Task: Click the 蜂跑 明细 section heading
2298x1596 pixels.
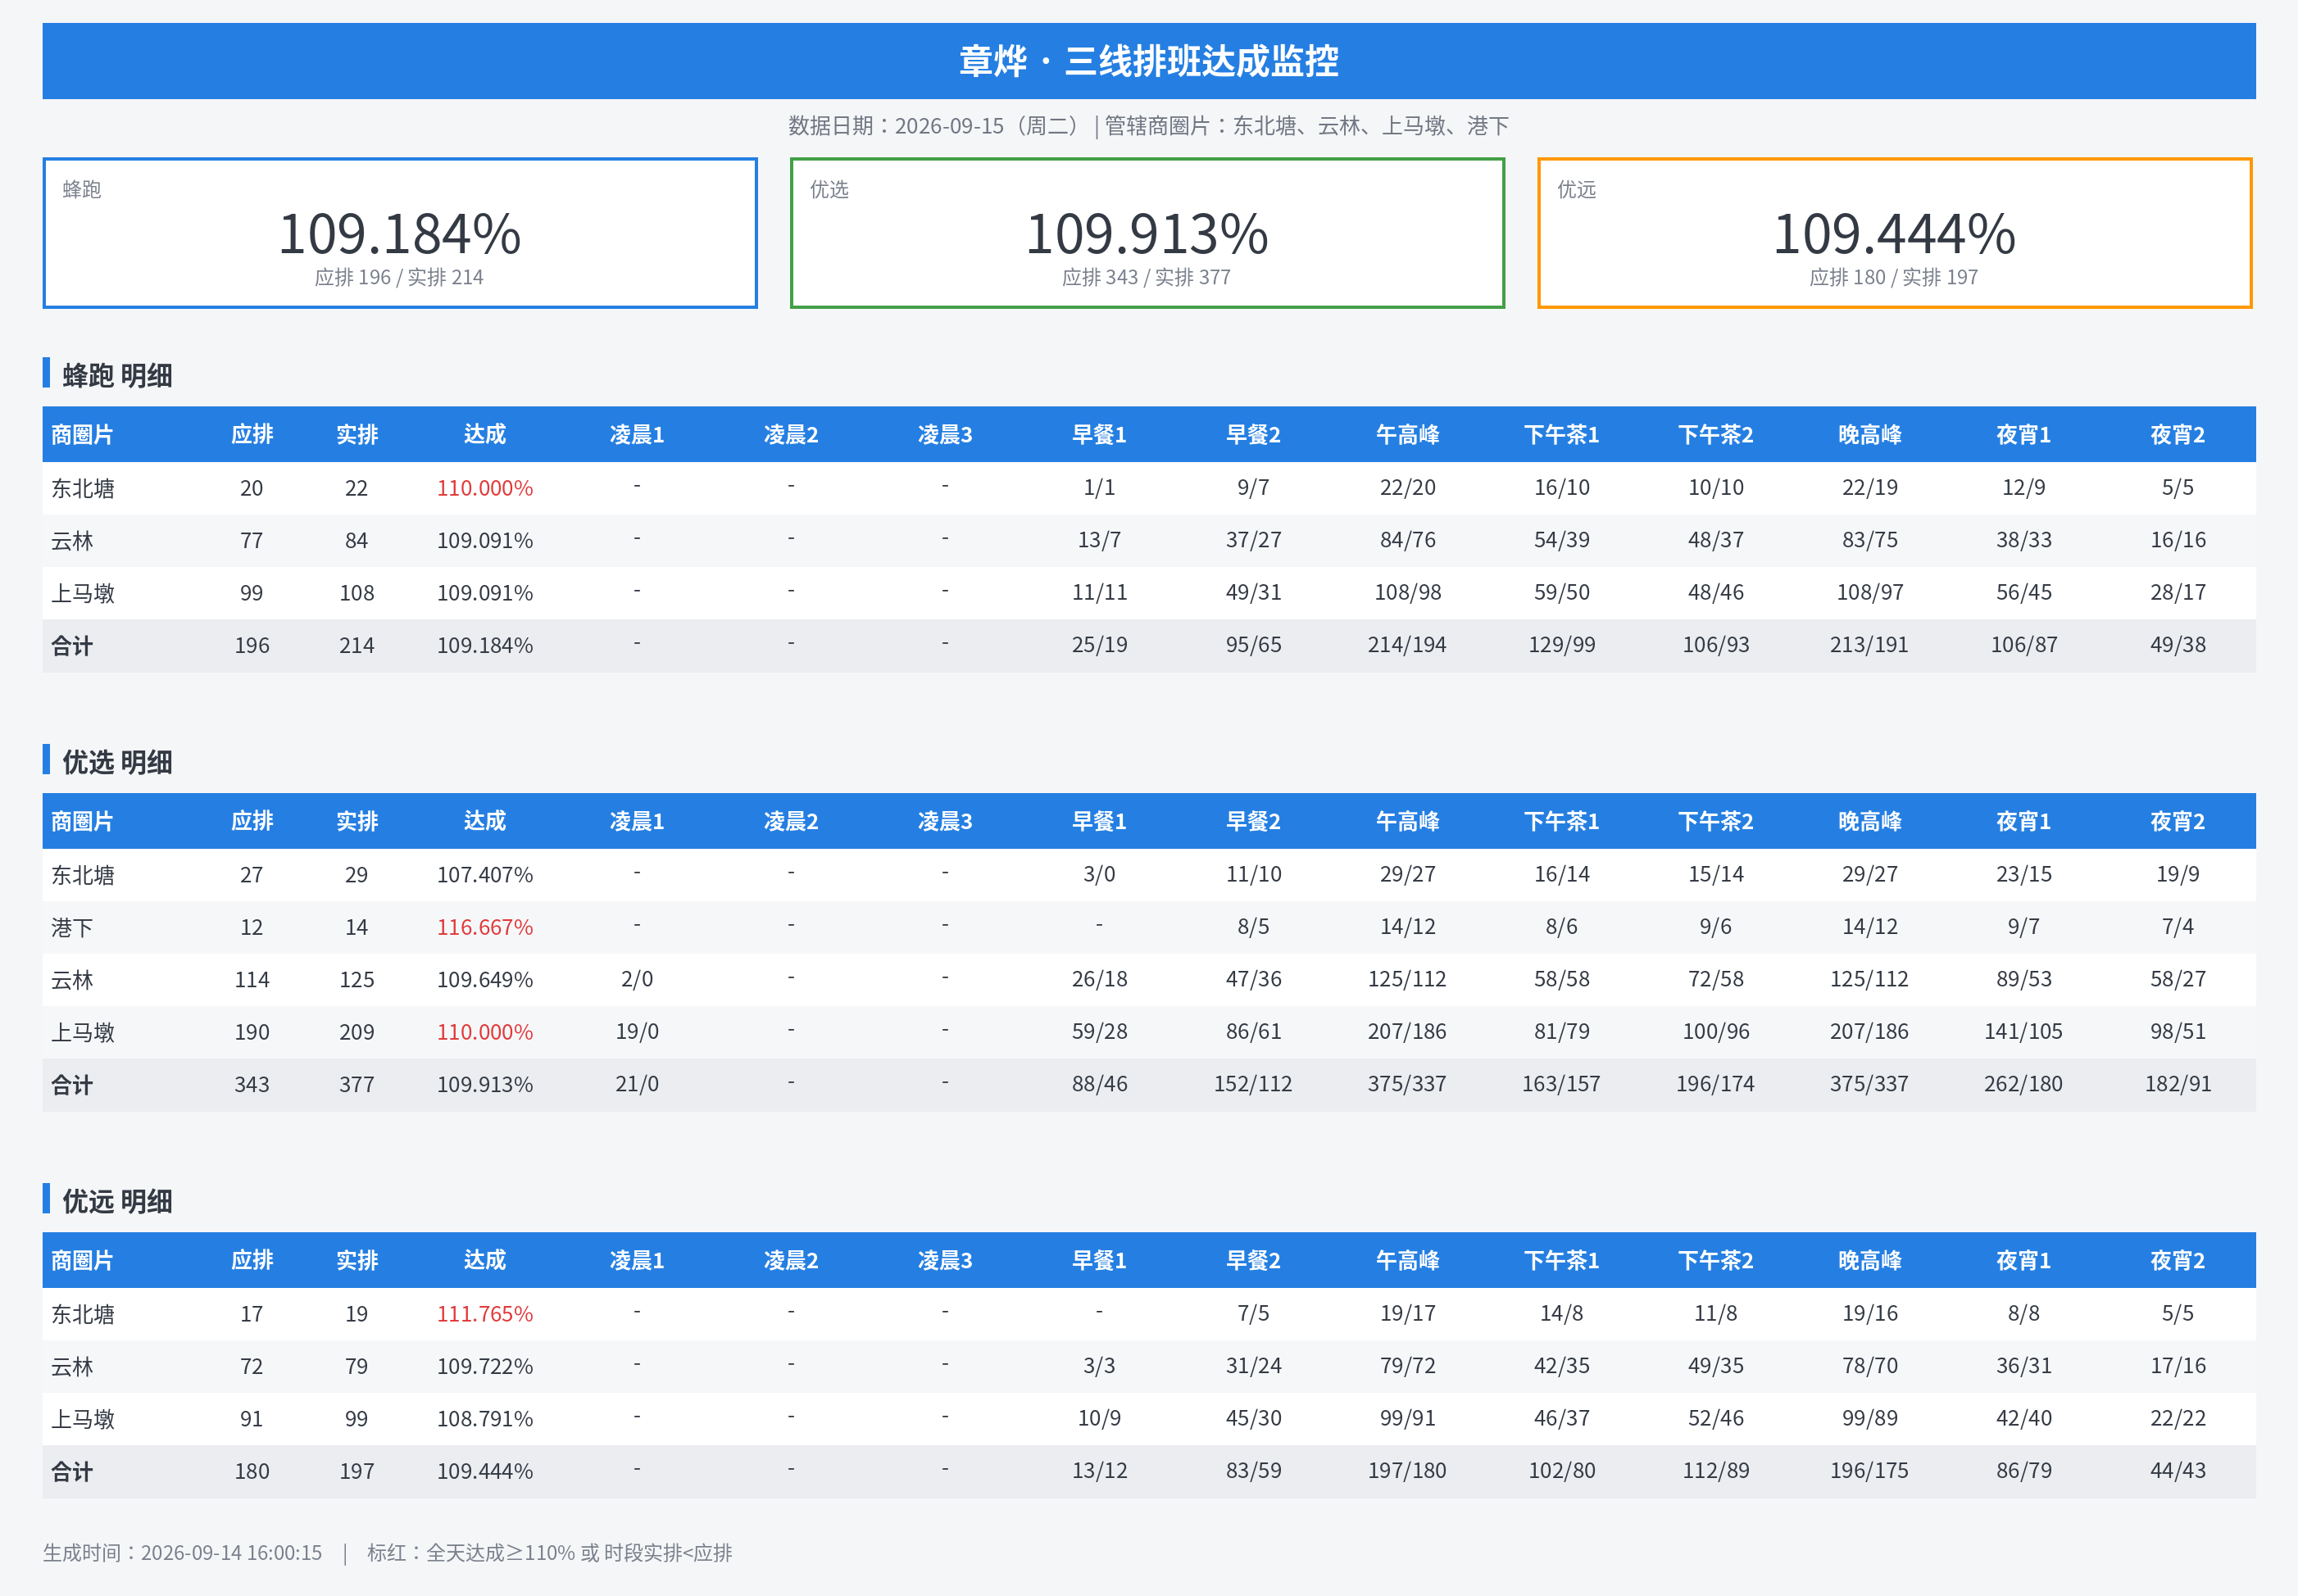Action: click(x=117, y=375)
